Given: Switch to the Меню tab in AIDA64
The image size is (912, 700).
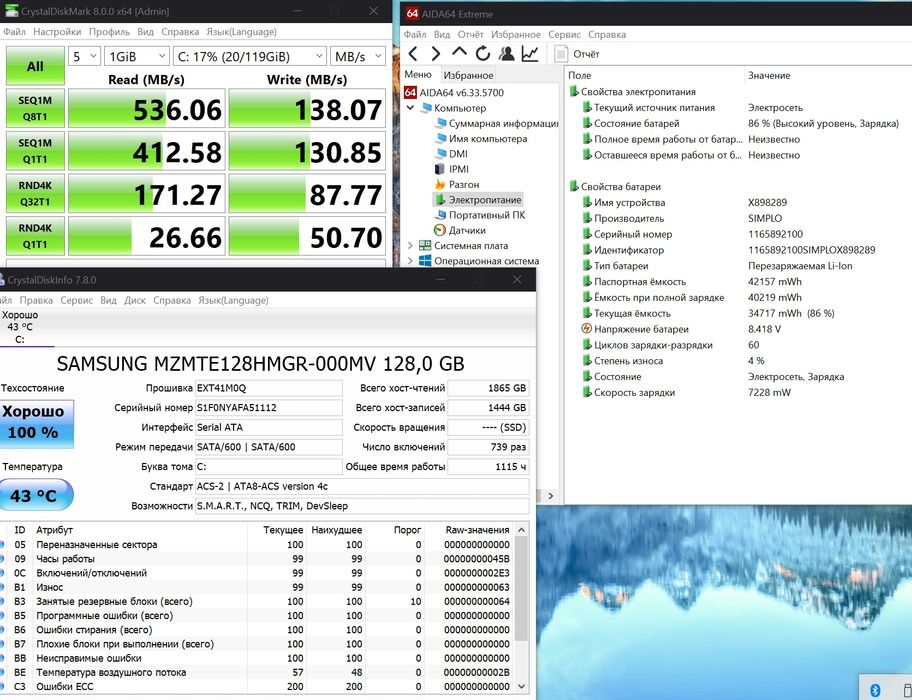Looking at the screenshot, I should 418,74.
